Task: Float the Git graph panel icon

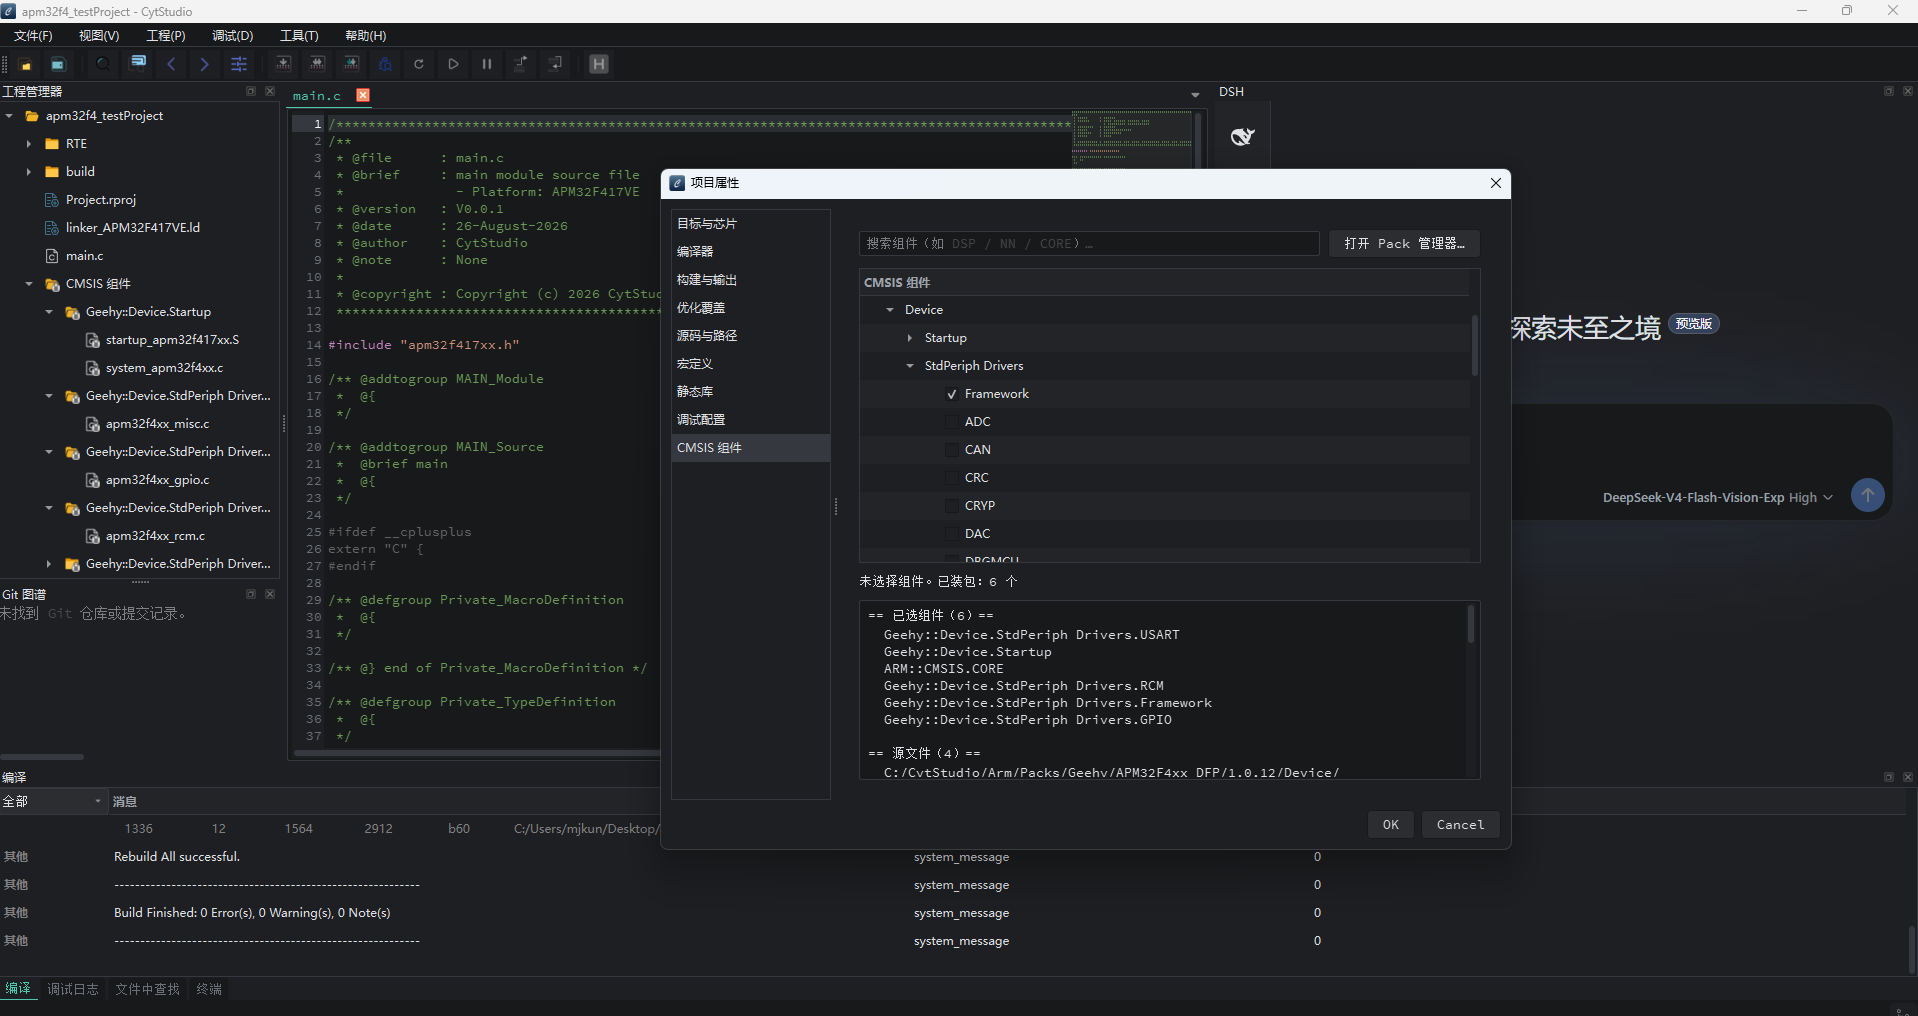Action: pyautogui.click(x=251, y=594)
